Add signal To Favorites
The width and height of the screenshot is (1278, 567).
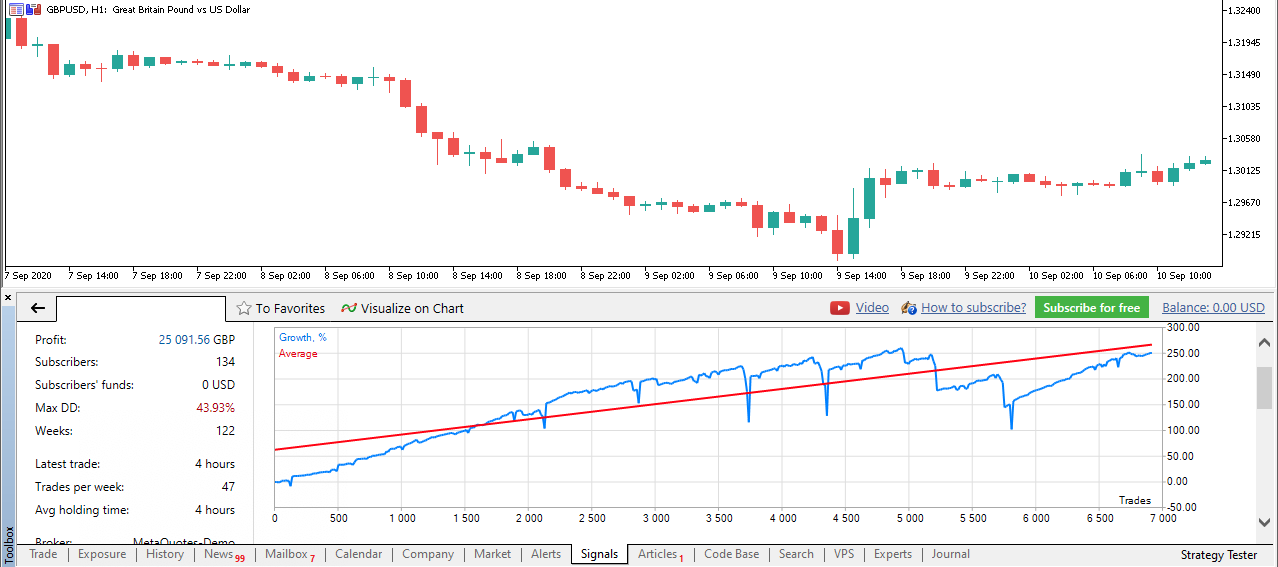click(290, 308)
